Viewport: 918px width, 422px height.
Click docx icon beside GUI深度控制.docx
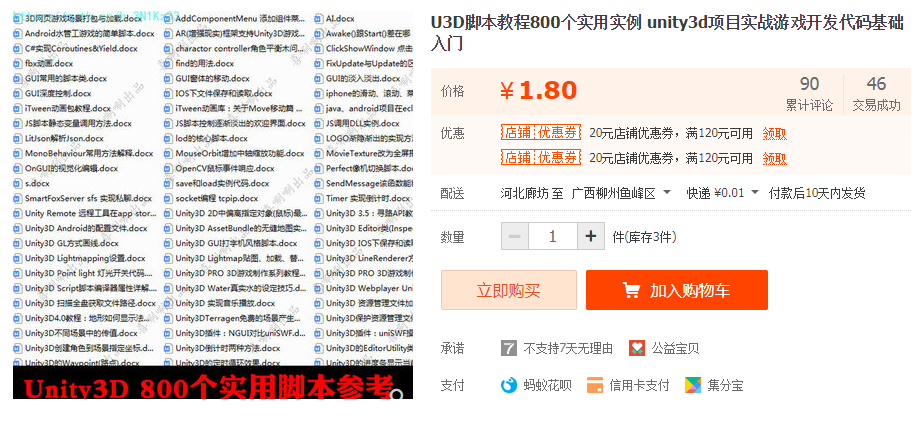pos(18,93)
